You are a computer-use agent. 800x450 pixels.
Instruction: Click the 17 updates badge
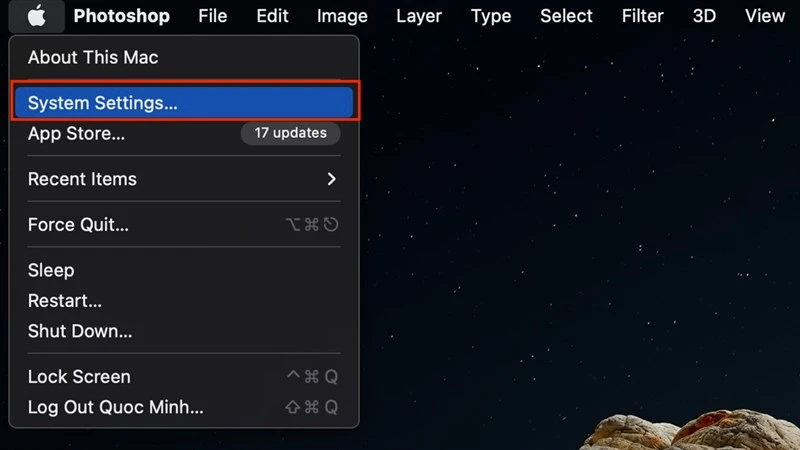[290, 133]
